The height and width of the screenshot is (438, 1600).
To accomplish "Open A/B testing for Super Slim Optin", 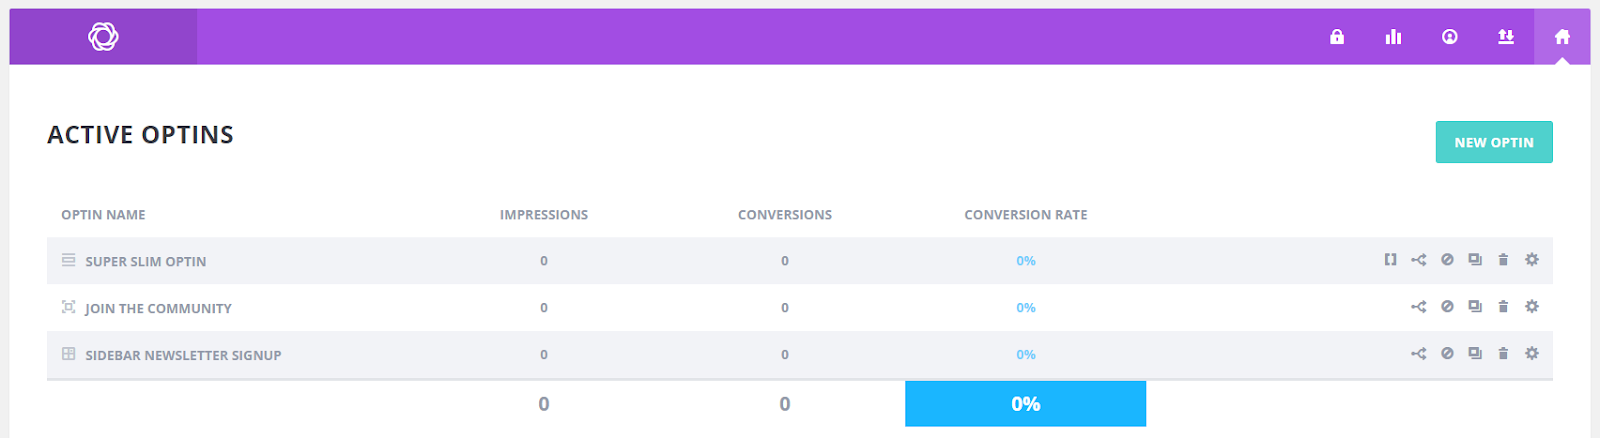I will [x=1418, y=260].
